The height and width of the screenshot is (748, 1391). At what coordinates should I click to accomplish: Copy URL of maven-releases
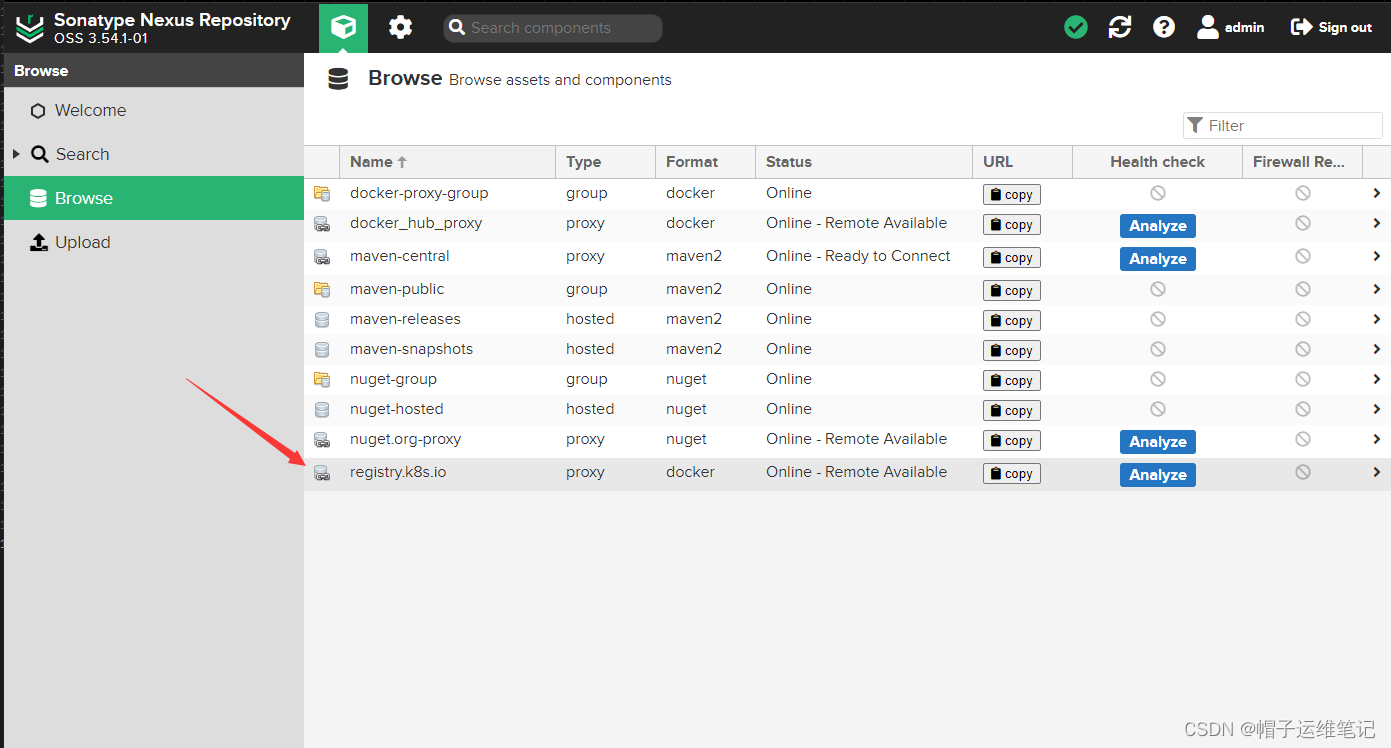point(1012,320)
